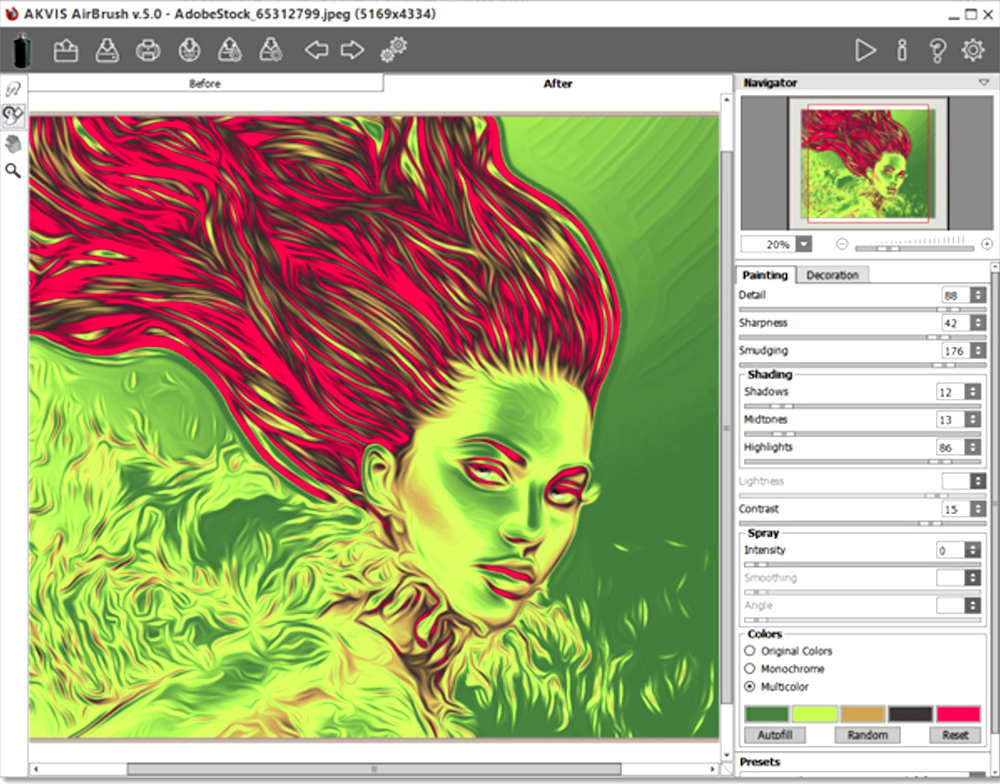Viewport: 1000px width, 784px height.
Task: Switch to the Before image tab
Action: tap(205, 84)
